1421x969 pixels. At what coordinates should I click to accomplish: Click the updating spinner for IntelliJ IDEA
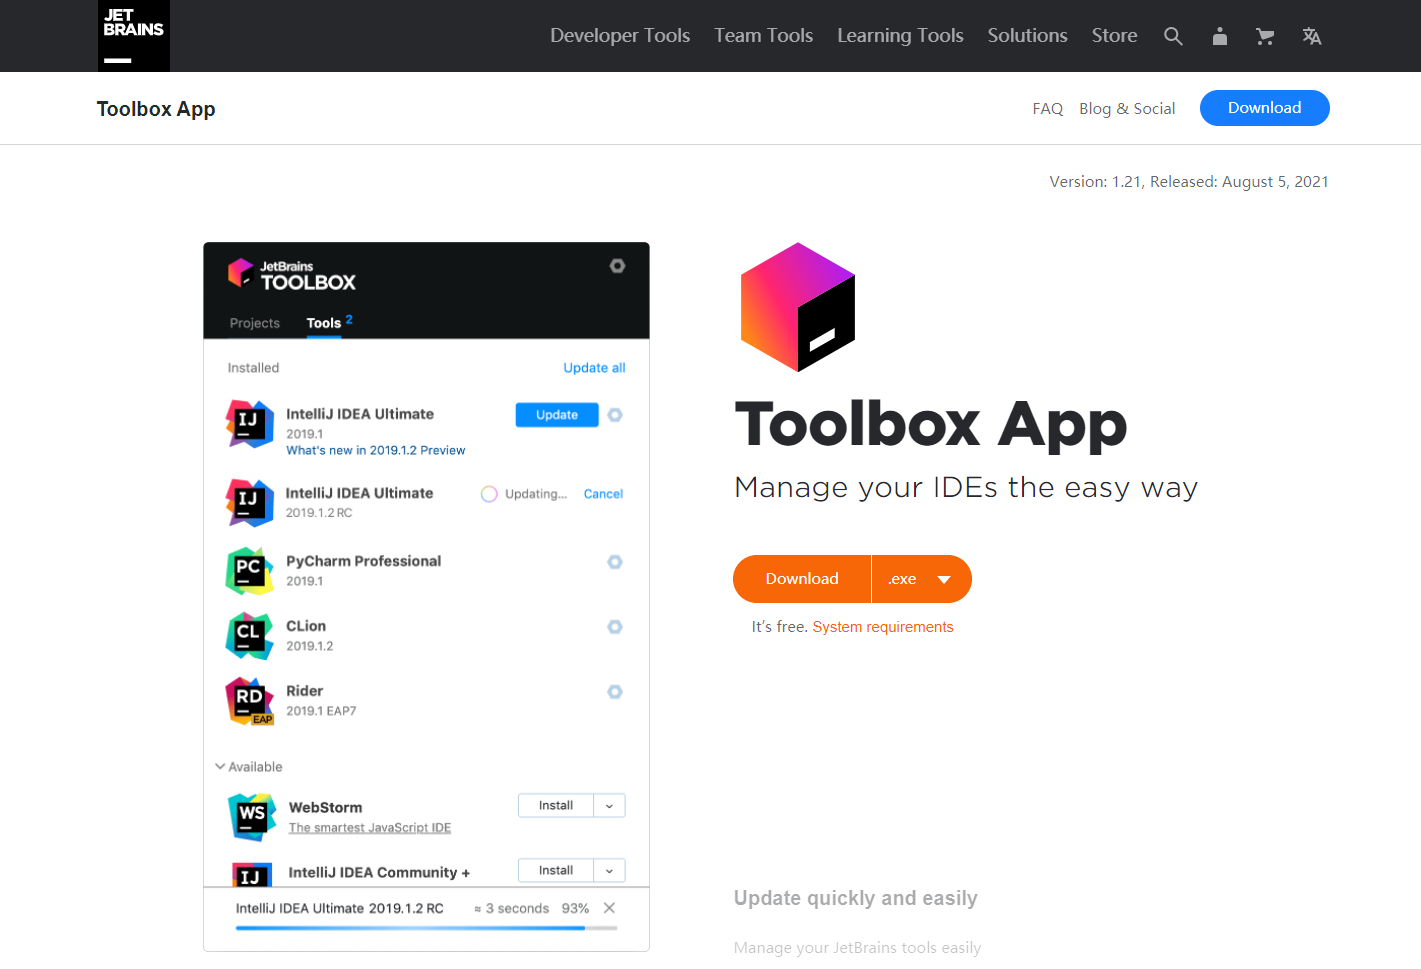click(489, 494)
